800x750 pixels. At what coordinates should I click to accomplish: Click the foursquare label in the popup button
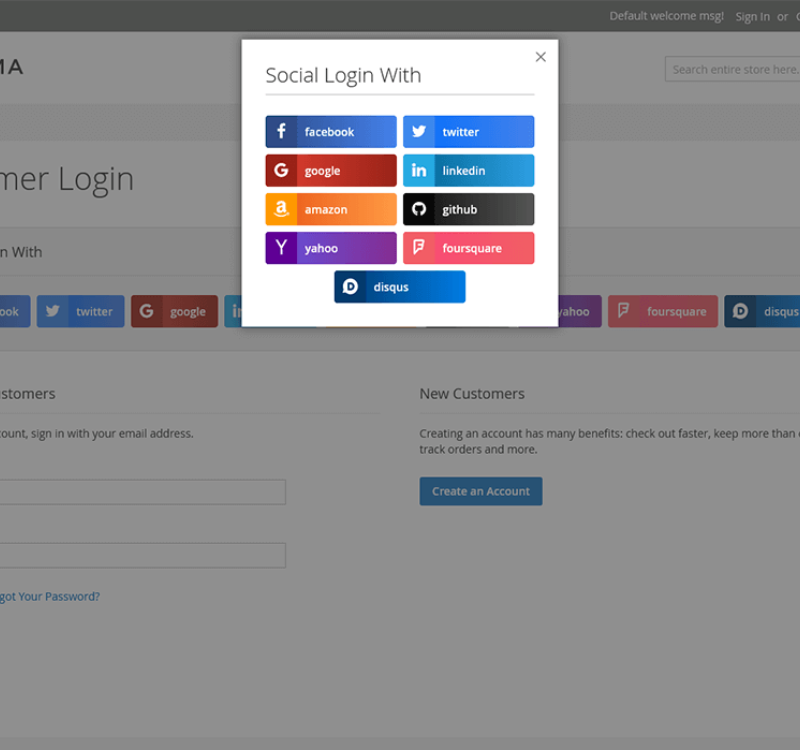(472, 249)
